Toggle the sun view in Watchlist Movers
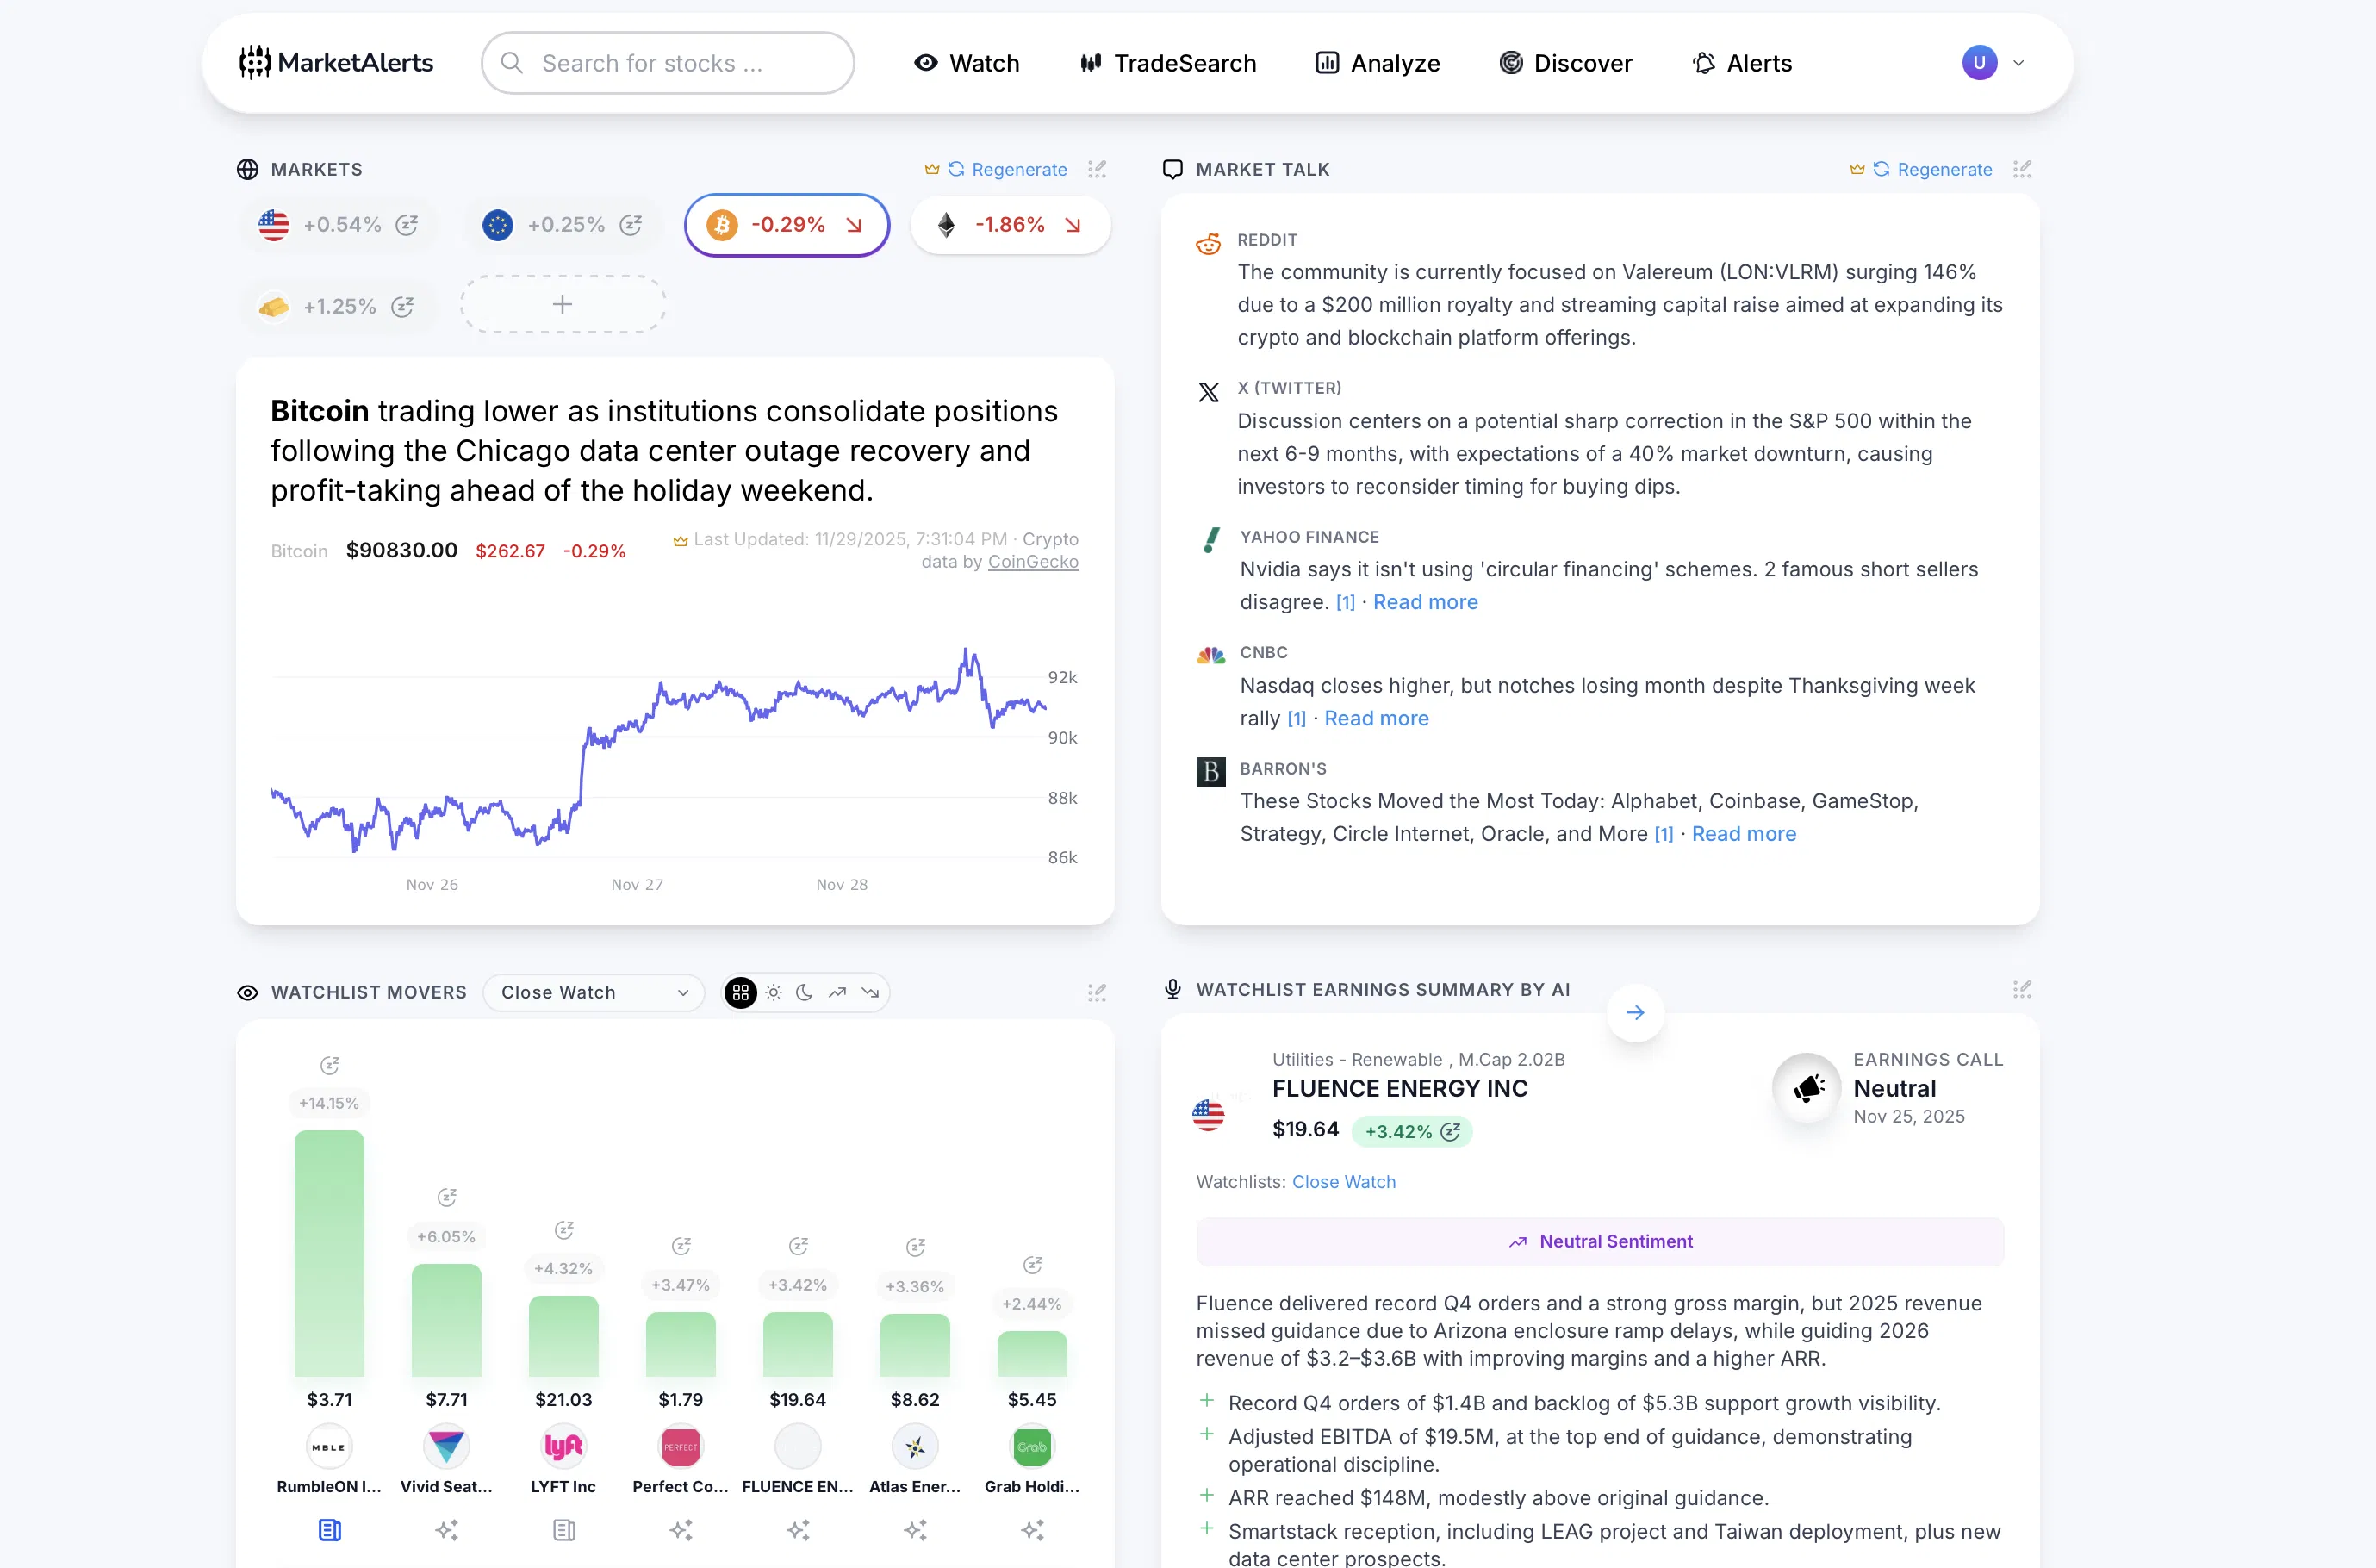The image size is (2376, 1568). (773, 992)
